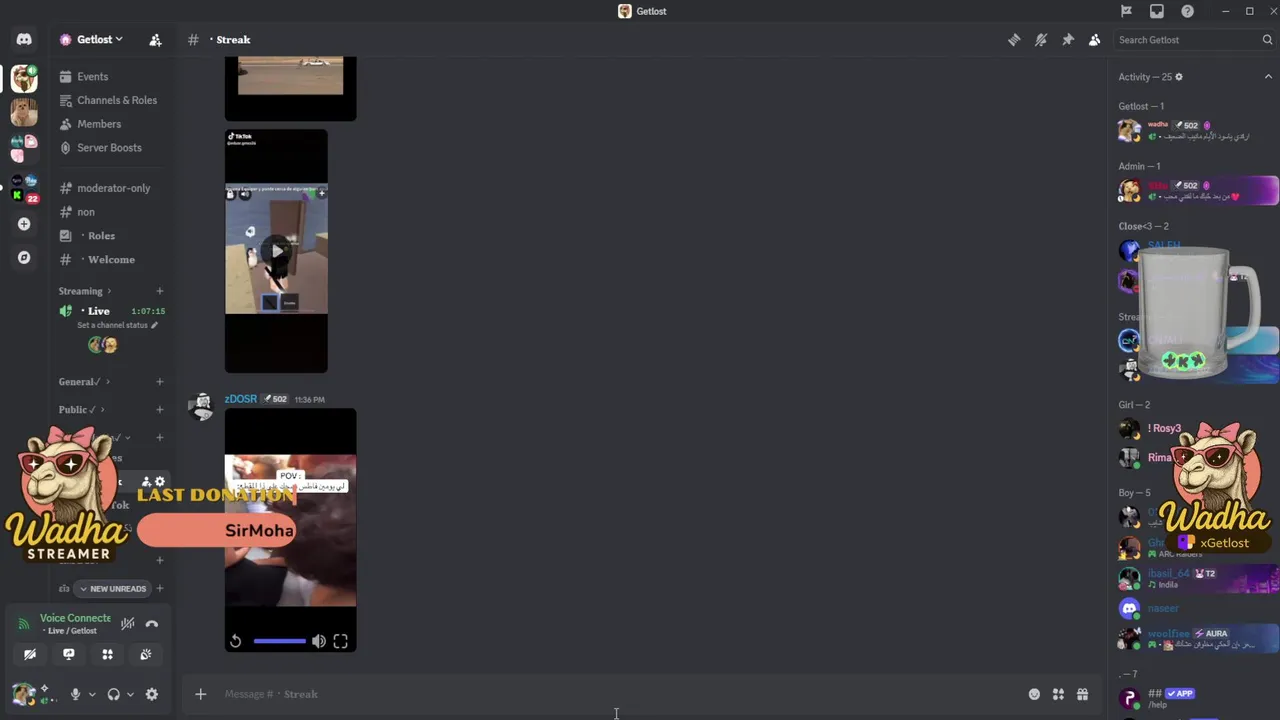The width and height of the screenshot is (1280, 720).
Task: Collapse the Activity section
Action: (1269, 77)
